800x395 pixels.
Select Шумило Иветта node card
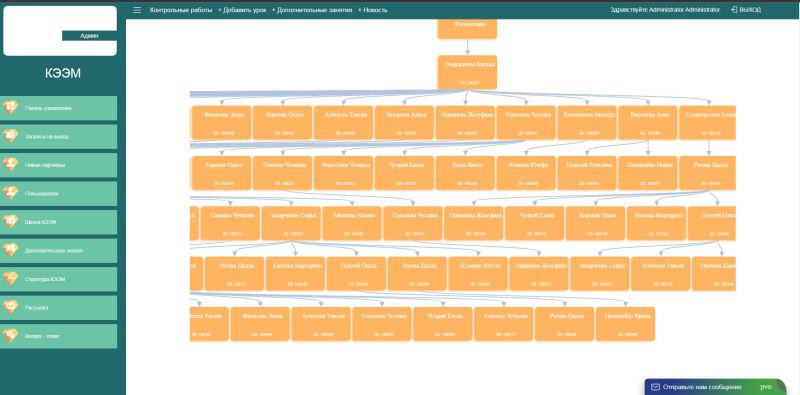tap(478, 274)
